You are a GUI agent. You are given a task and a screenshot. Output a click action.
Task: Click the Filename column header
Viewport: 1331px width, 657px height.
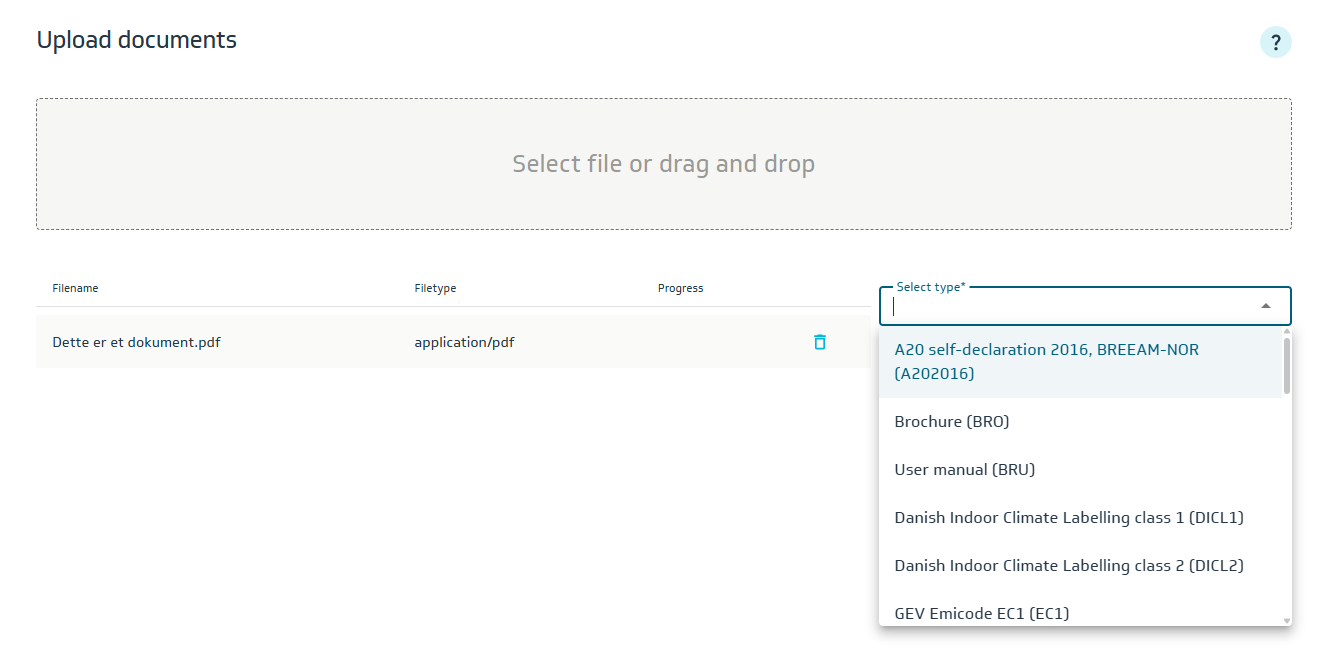click(x=75, y=288)
